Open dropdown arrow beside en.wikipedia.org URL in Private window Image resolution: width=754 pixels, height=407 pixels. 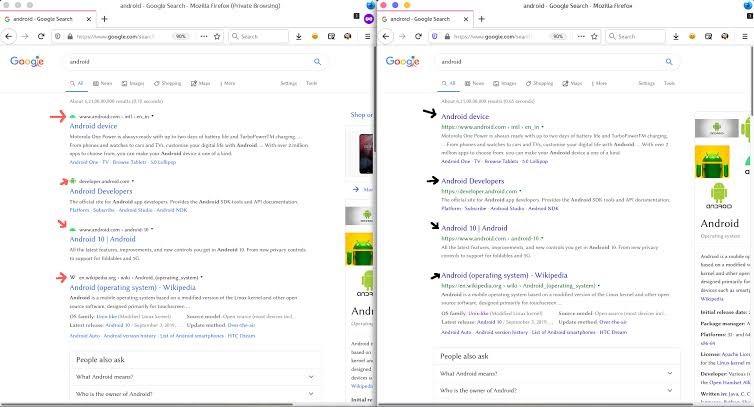[201, 278]
